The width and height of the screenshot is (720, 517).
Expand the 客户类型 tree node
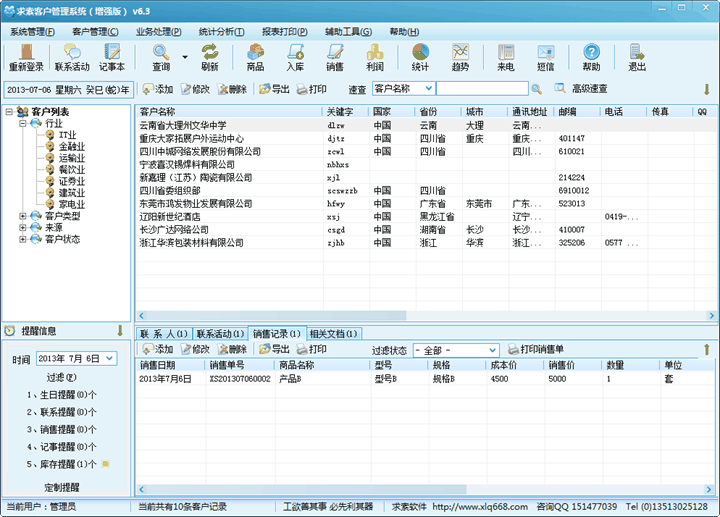23,215
